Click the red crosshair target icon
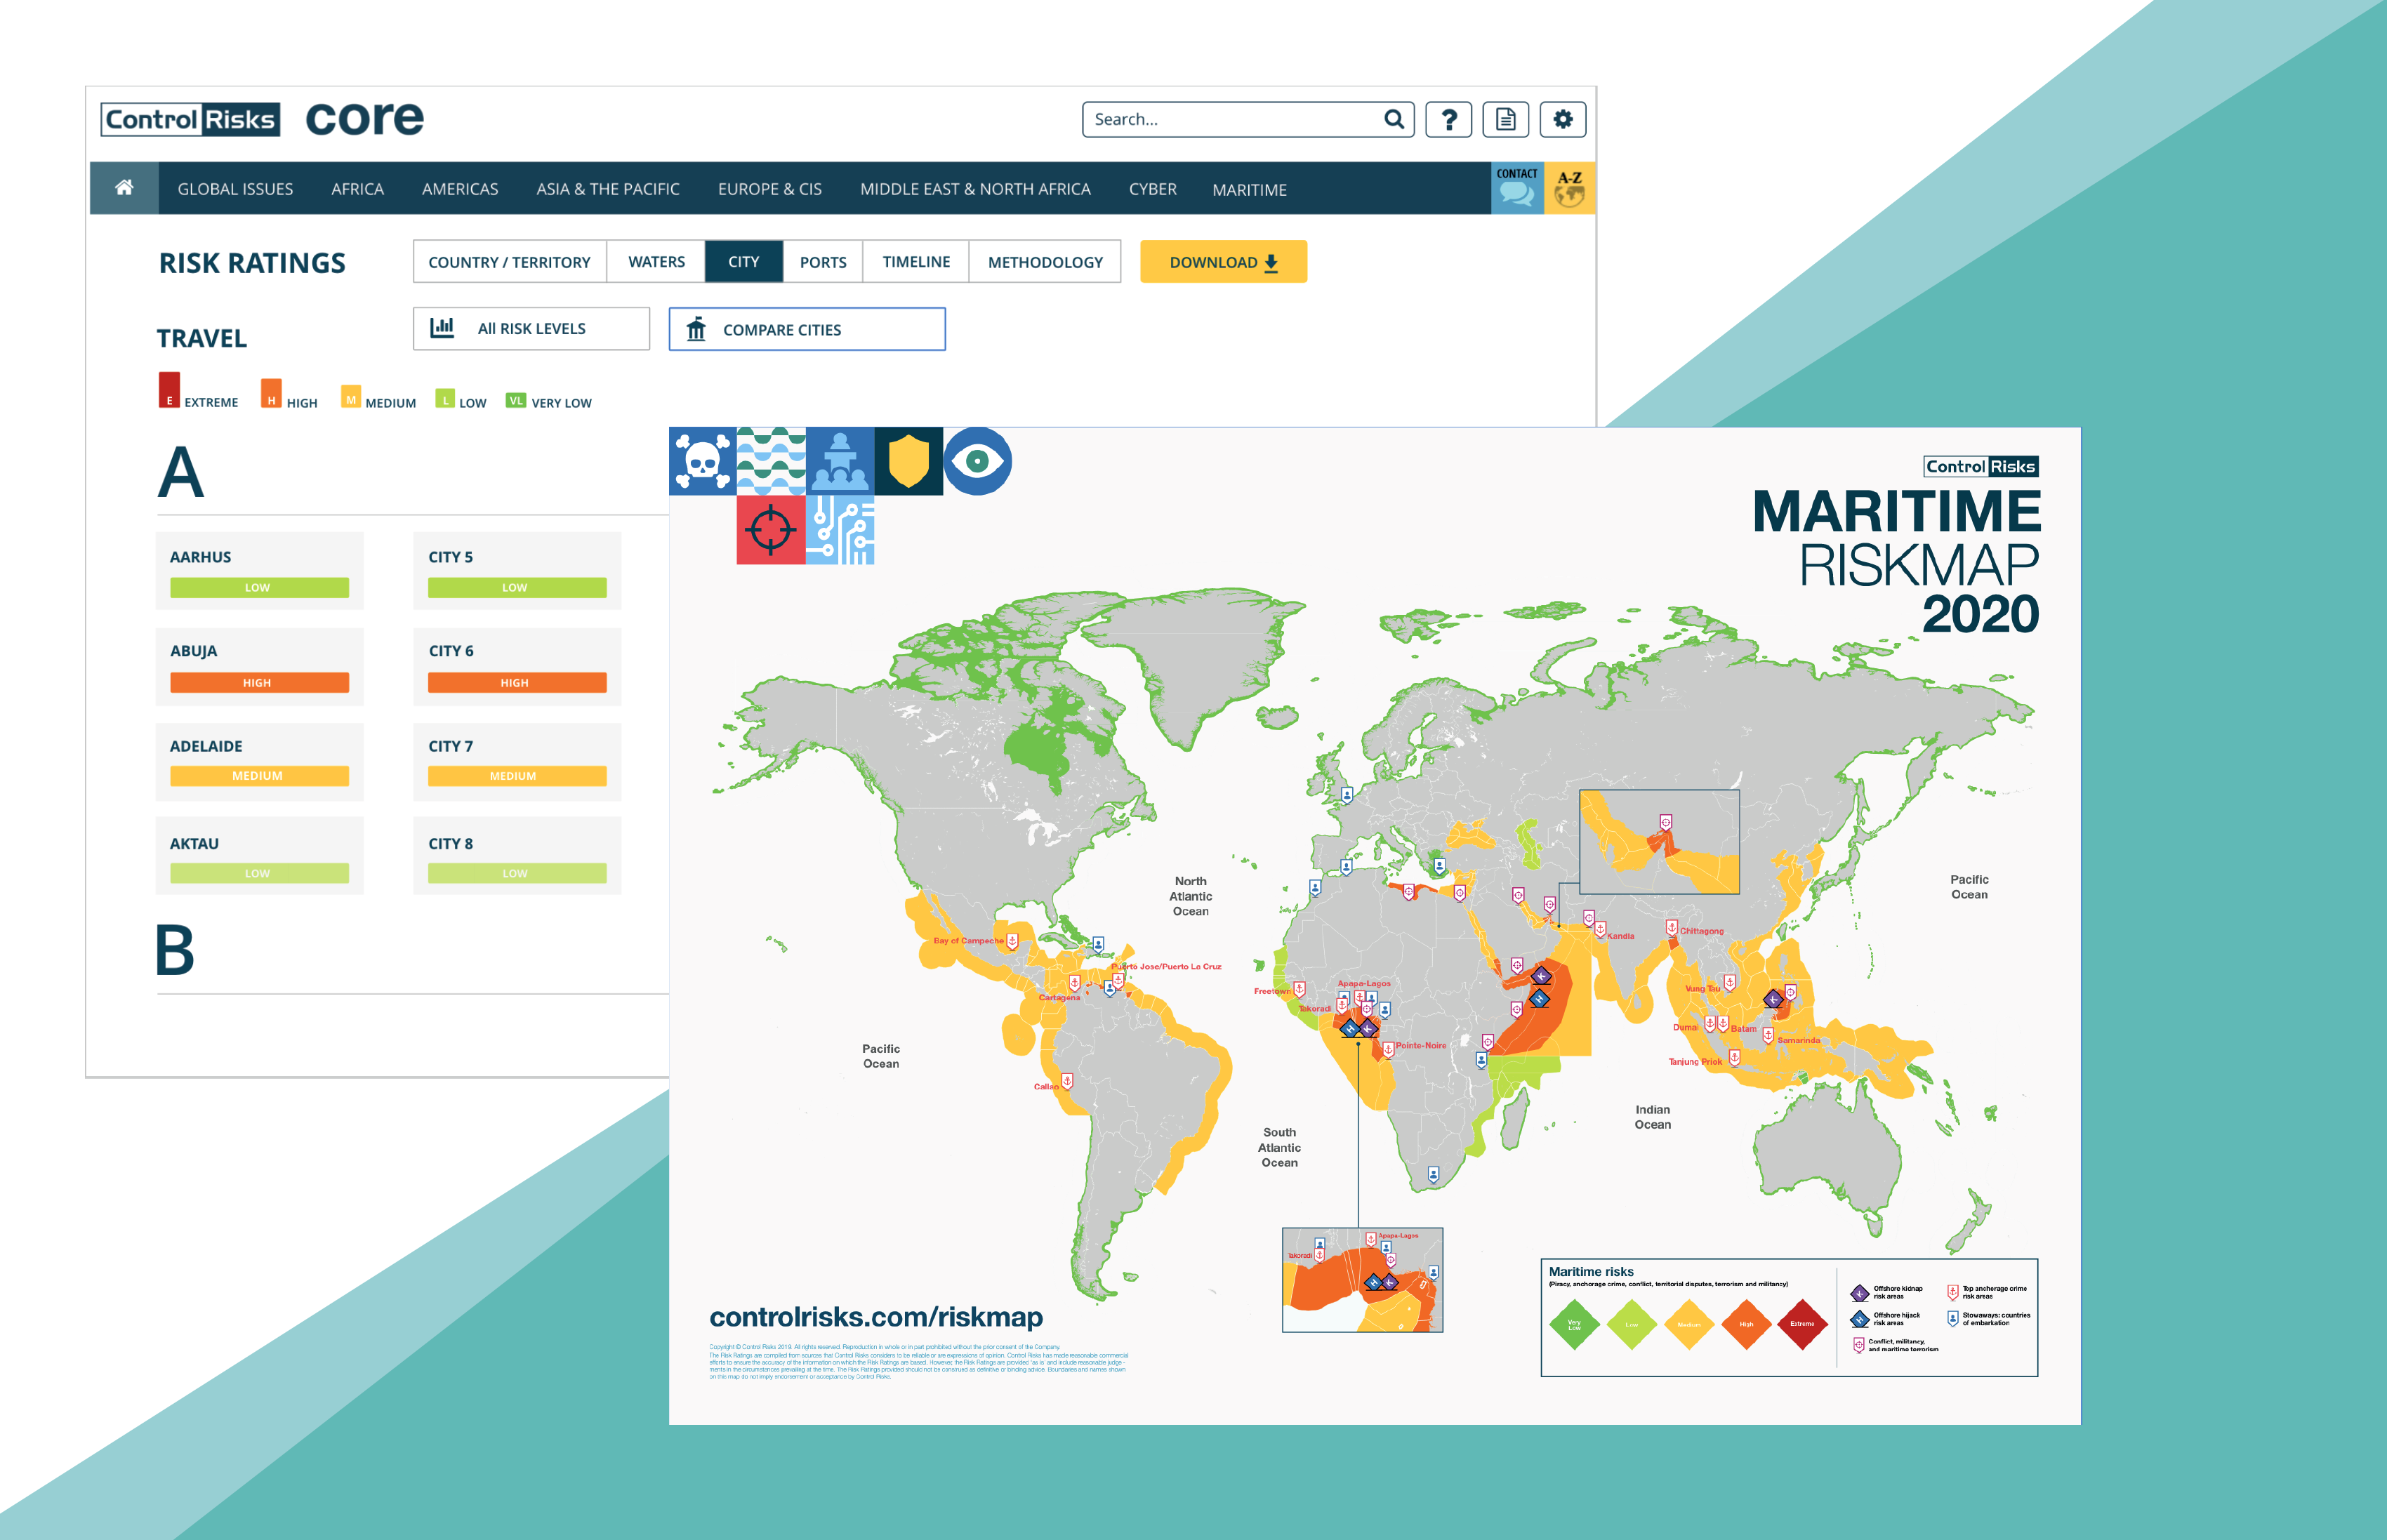The height and width of the screenshot is (1540, 2387). (770, 530)
